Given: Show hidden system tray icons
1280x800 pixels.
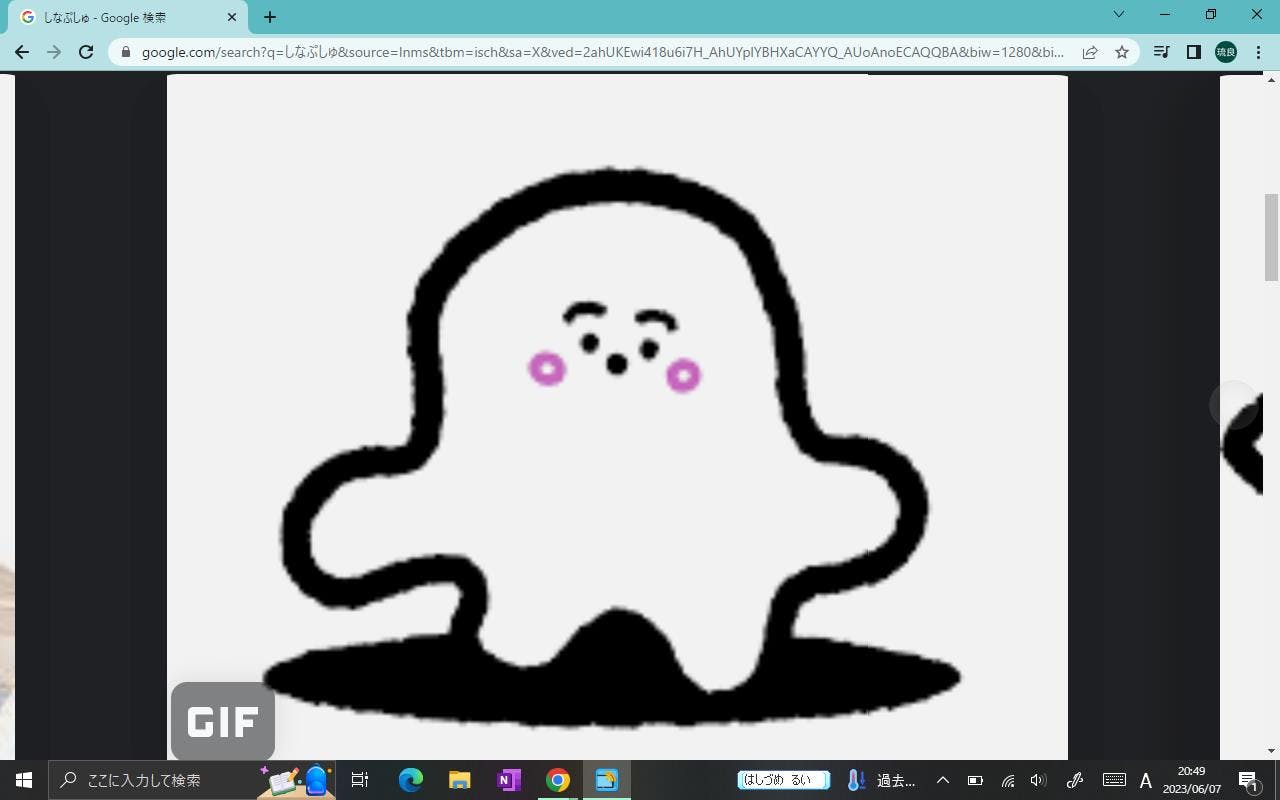Looking at the screenshot, I should pos(942,781).
